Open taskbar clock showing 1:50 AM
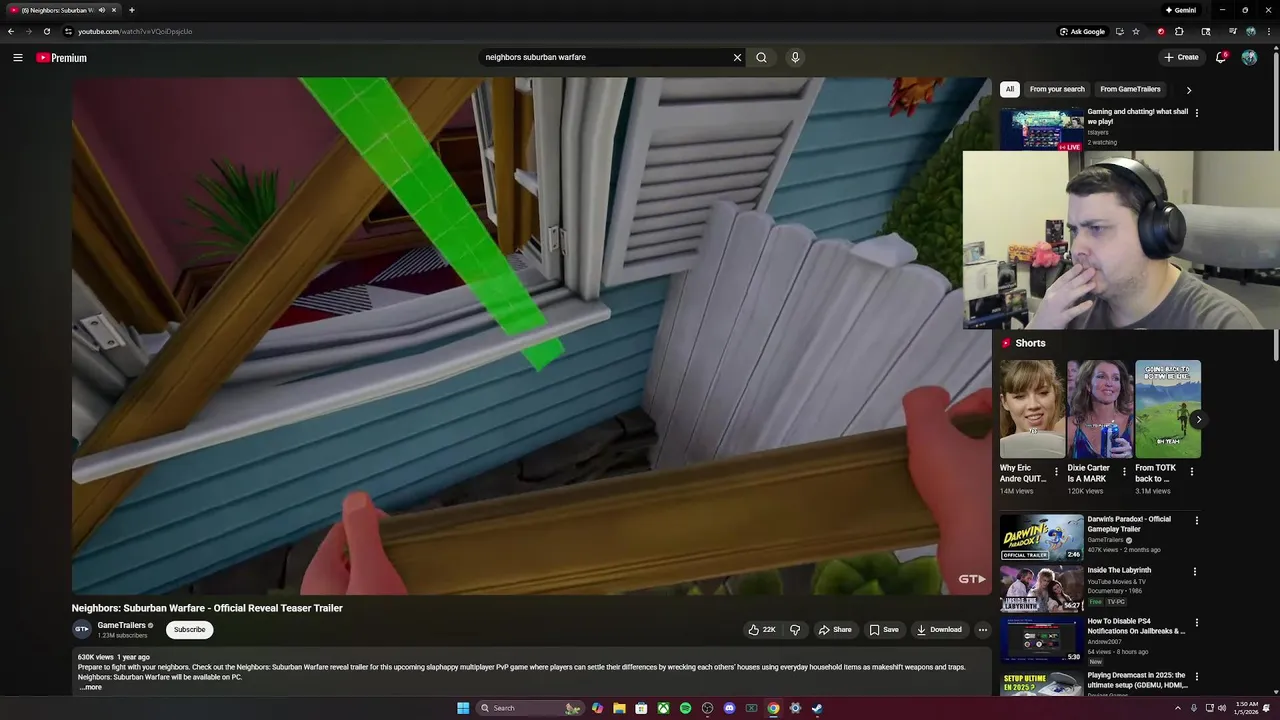 [x=1247, y=708]
